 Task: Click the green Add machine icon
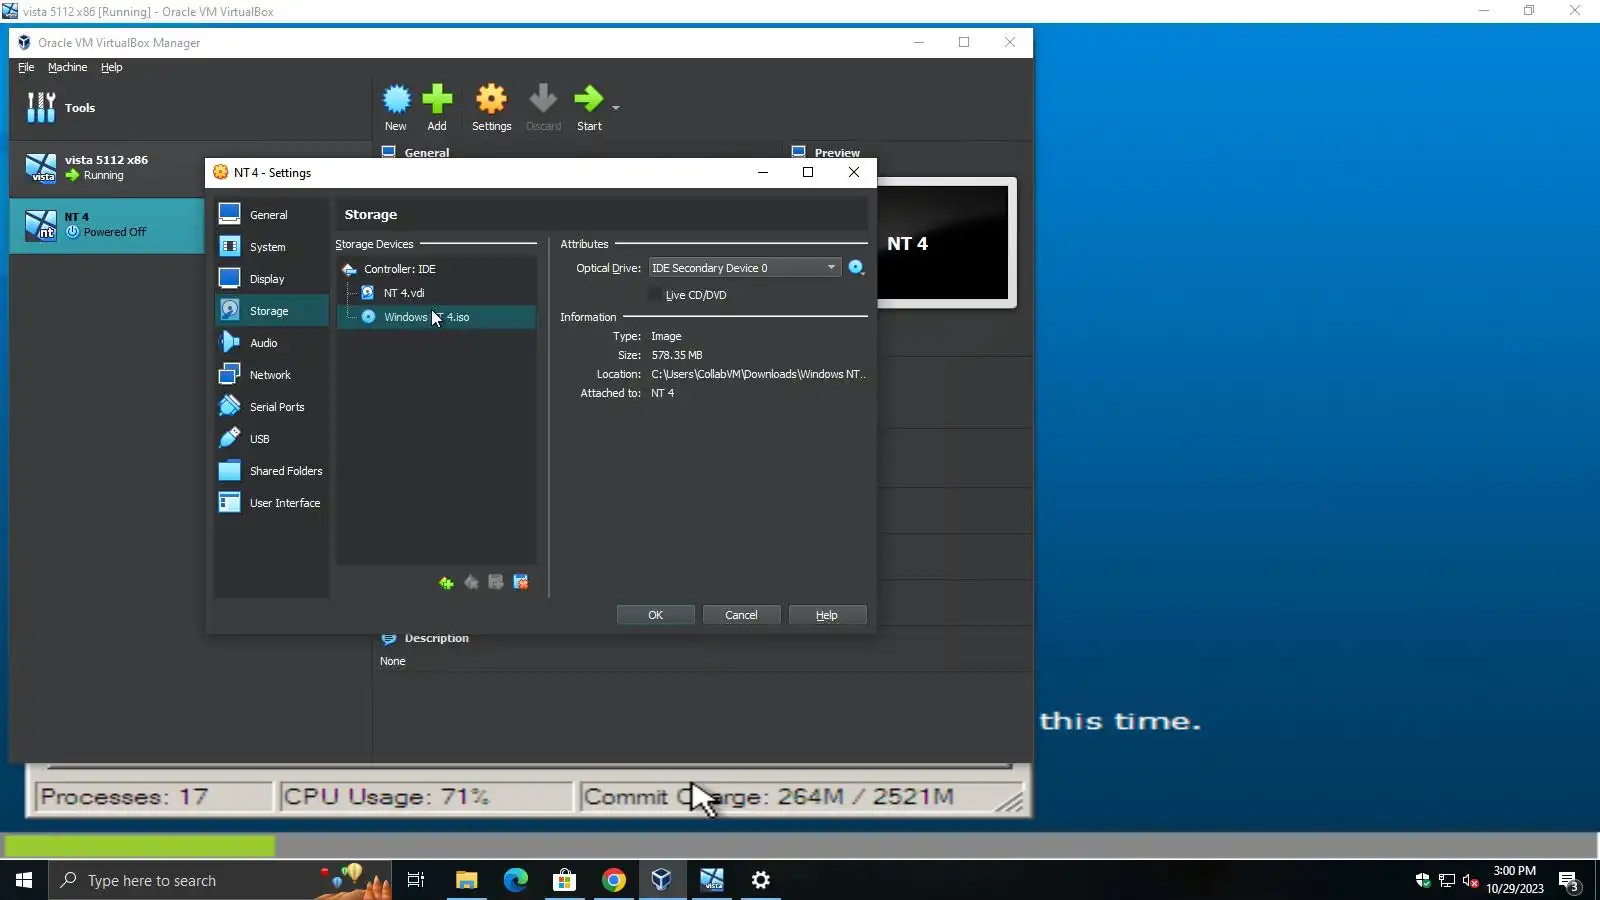click(x=437, y=99)
